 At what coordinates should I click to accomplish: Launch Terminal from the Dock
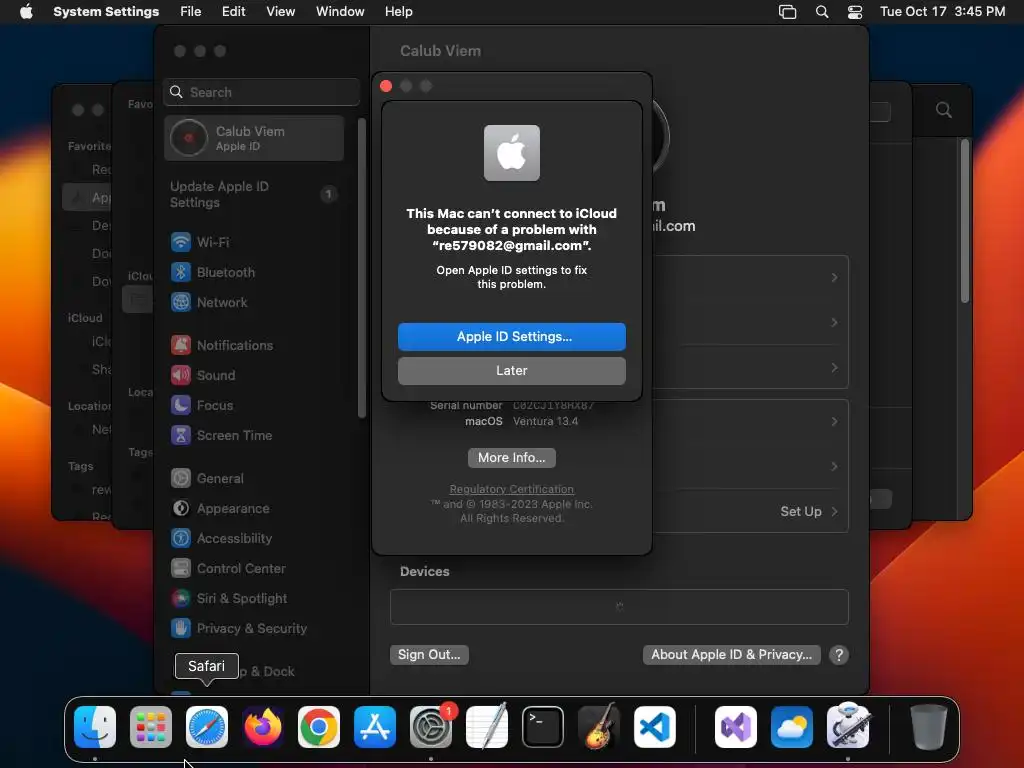tap(543, 727)
